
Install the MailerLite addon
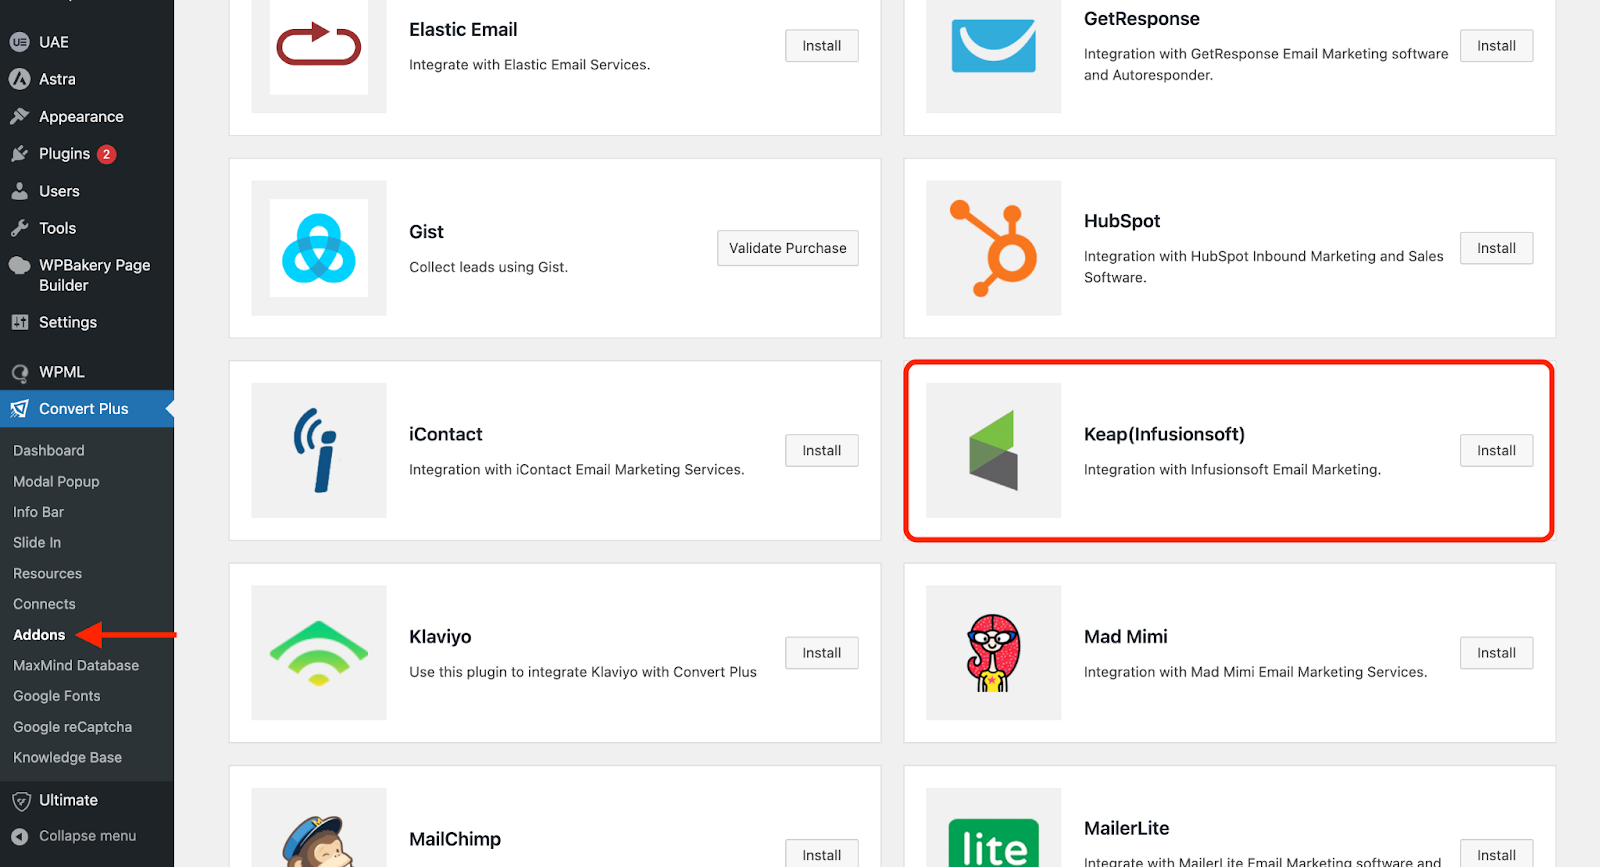point(1496,854)
